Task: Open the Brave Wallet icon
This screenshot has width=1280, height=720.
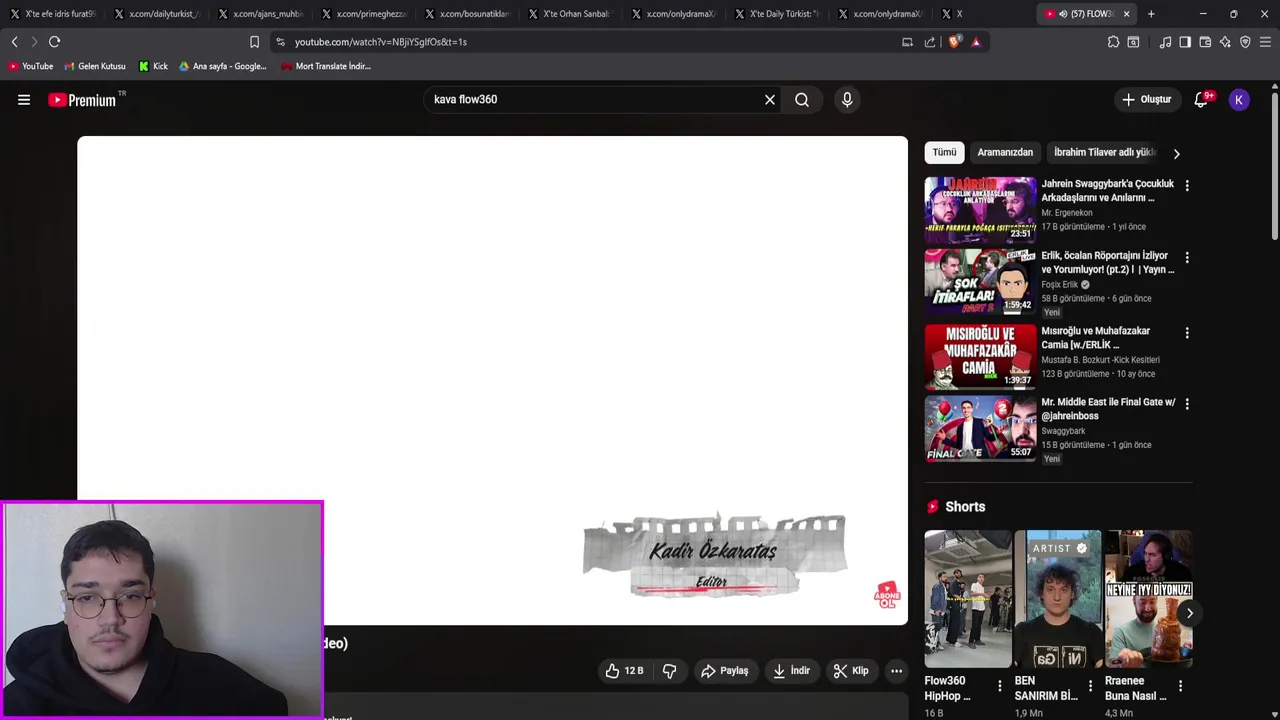Action: tap(1205, 42)
